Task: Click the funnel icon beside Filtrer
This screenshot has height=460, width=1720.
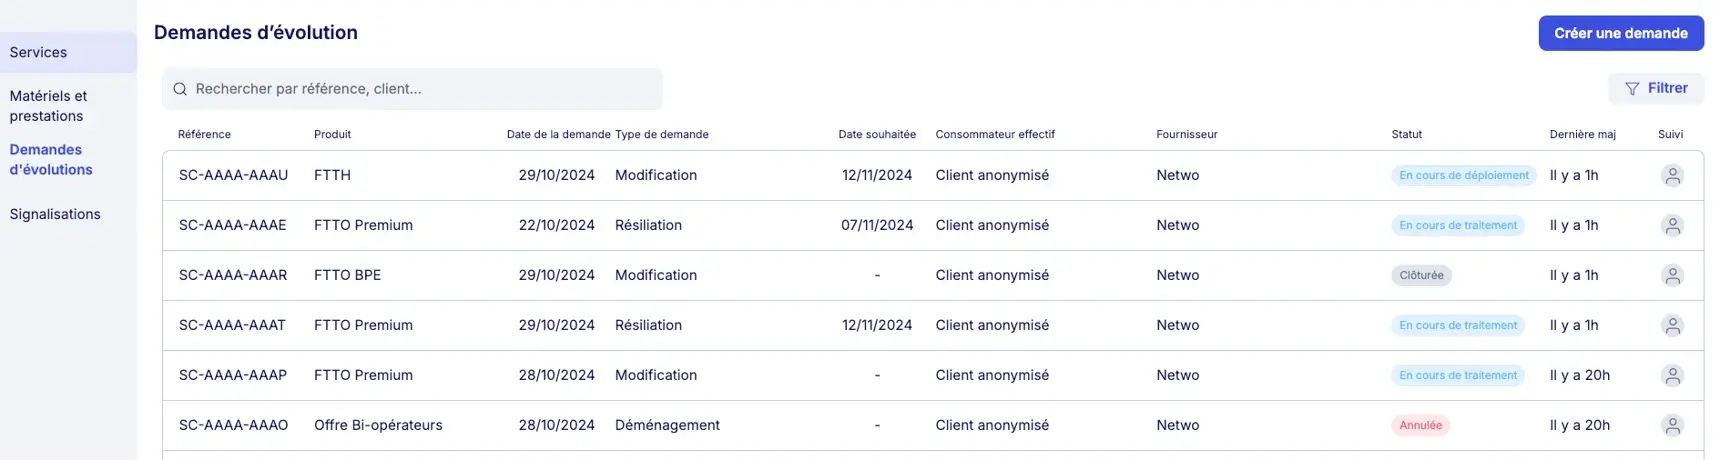Action: click(x=1632, y=89)
